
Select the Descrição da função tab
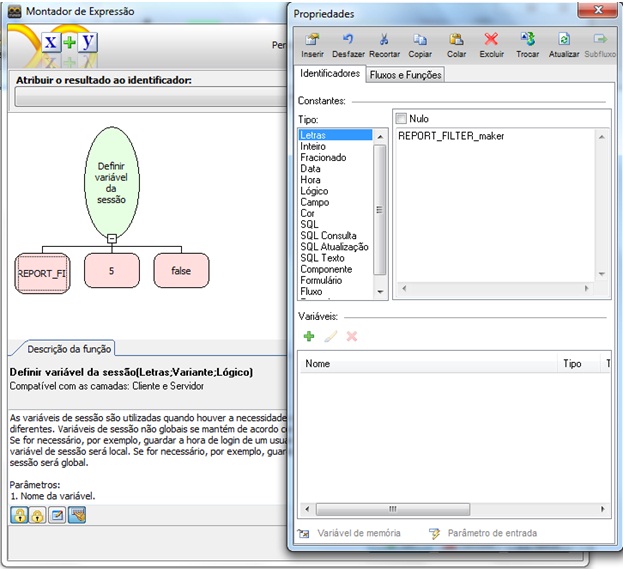tap(69, 349)
